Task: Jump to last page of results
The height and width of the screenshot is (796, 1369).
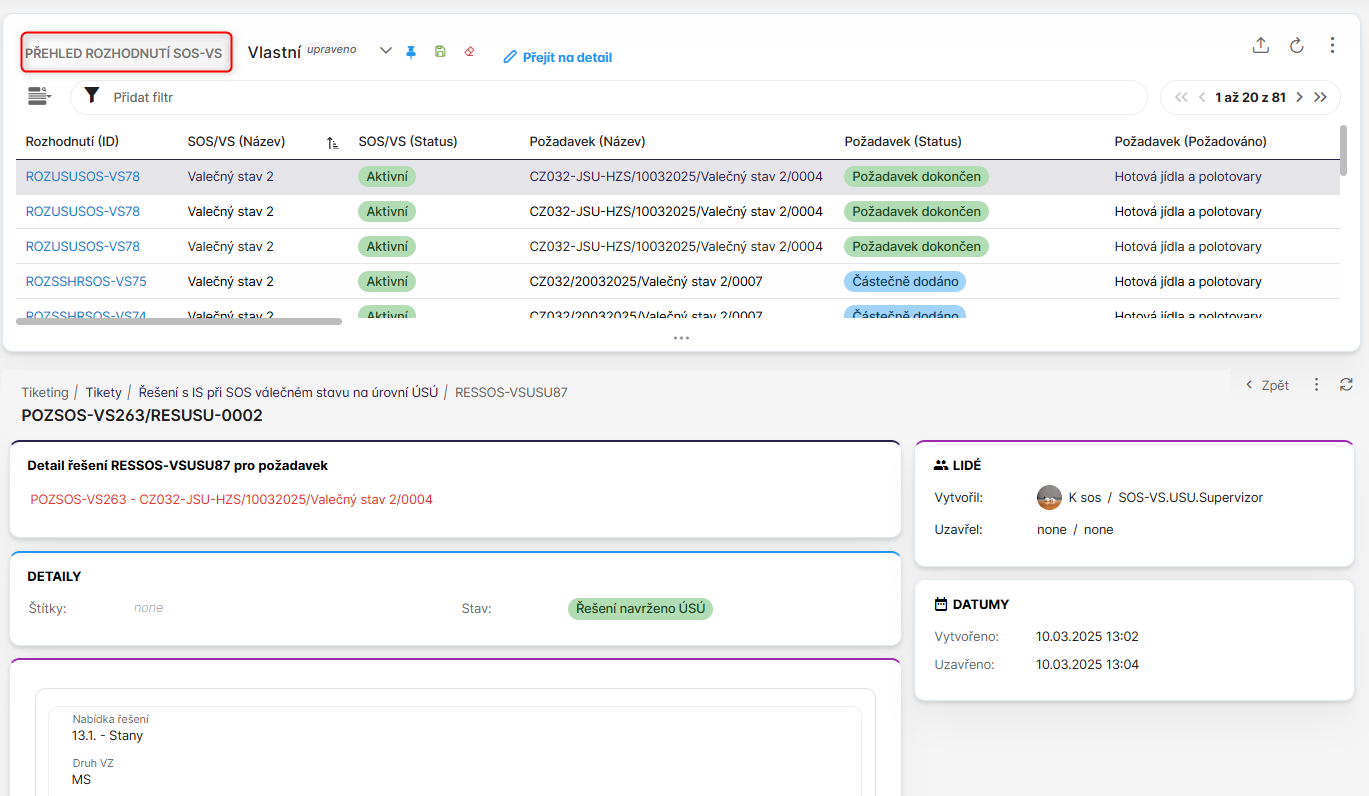Action: pyautogui.click(x=1320, y=97)
